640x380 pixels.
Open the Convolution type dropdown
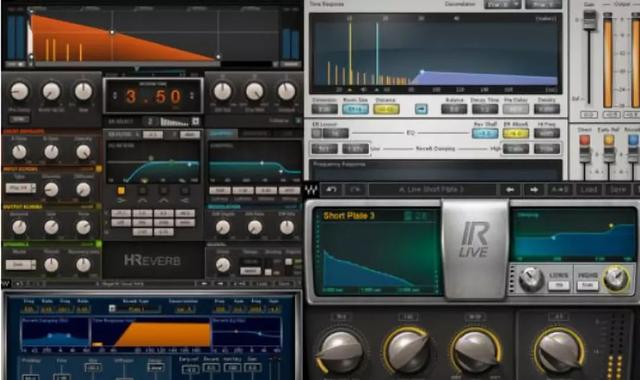[502, 4]
